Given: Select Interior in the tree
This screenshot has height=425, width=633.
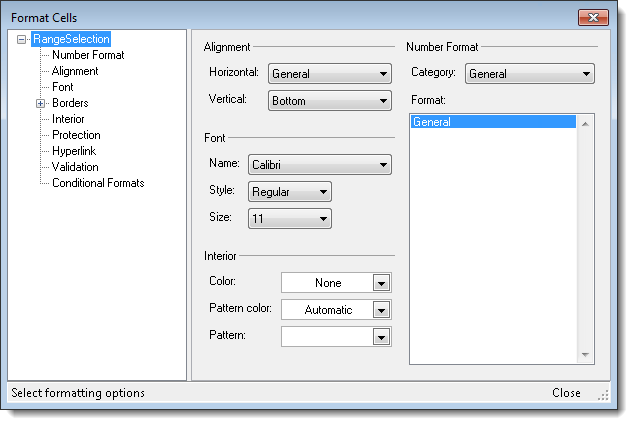Looking at the screenshot, I should [68, 119].
